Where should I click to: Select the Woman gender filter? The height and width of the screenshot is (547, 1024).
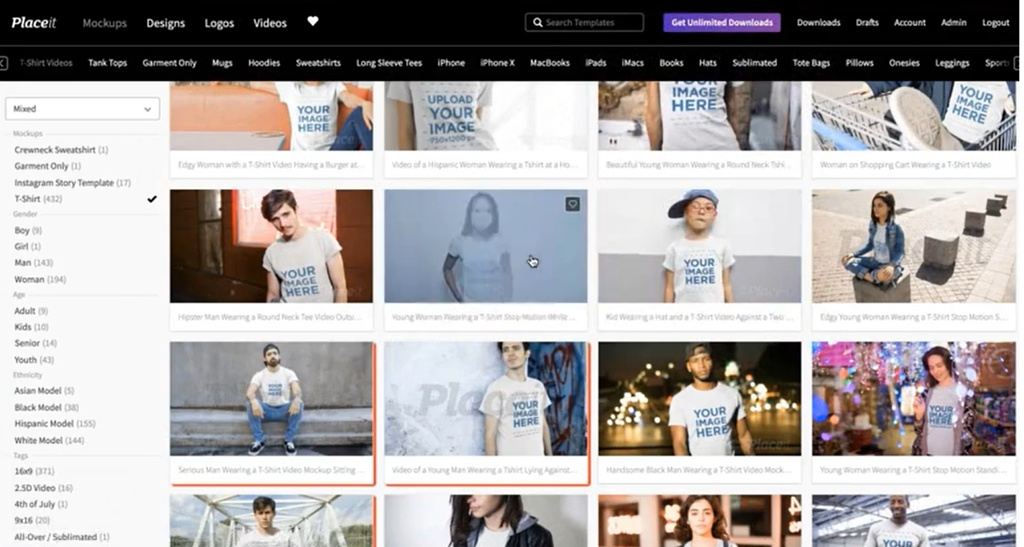click(29, 279)
